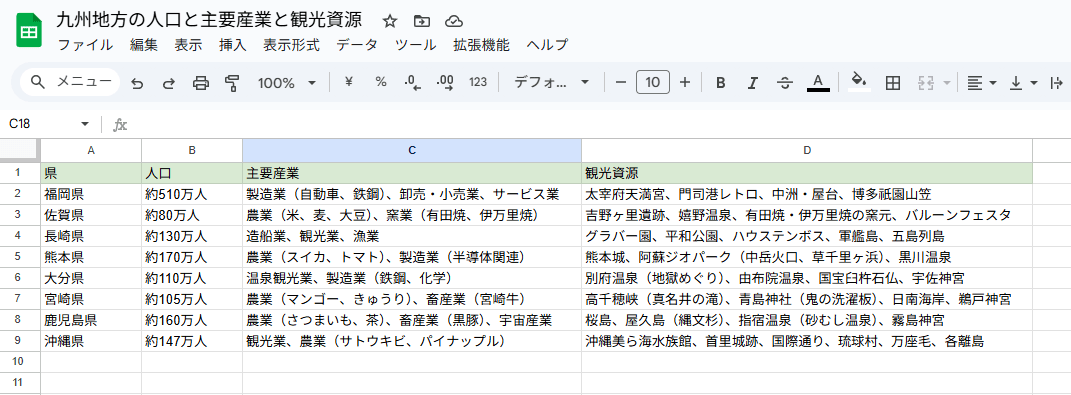Open the text color picker
Viewport: 1071px width, 395px height.
818,83
